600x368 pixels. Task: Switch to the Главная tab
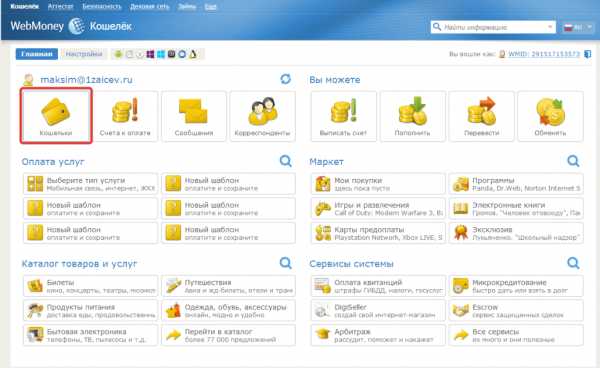[x=37, y=54]
